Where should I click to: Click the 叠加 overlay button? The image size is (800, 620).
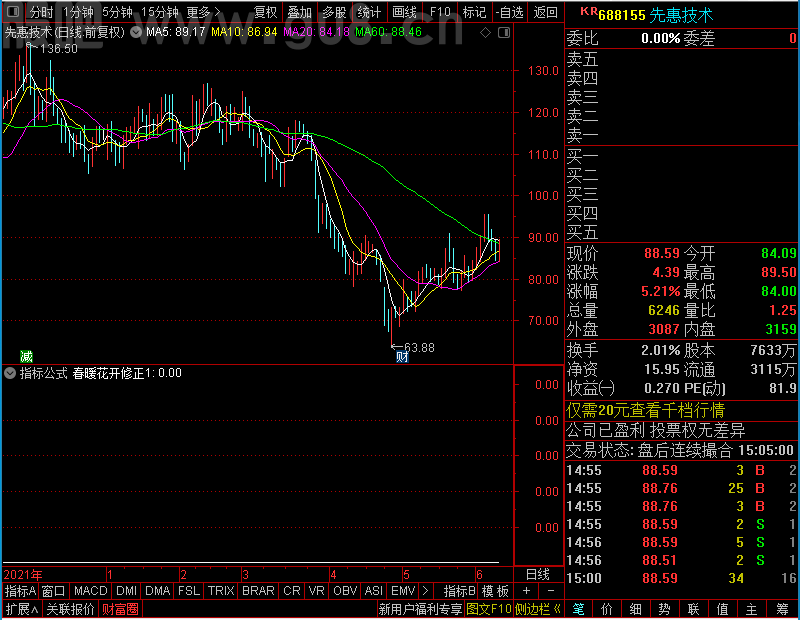(299, 12)
